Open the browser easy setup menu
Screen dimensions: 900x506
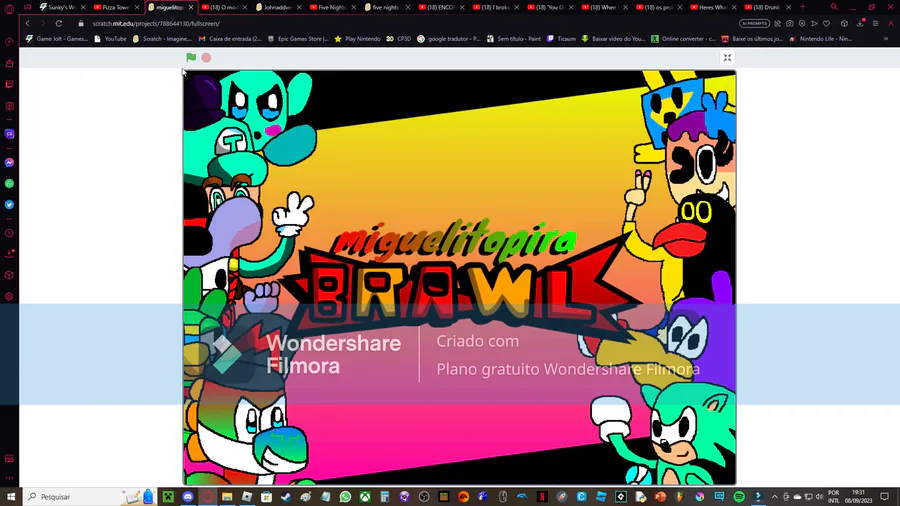pos(876,24)
